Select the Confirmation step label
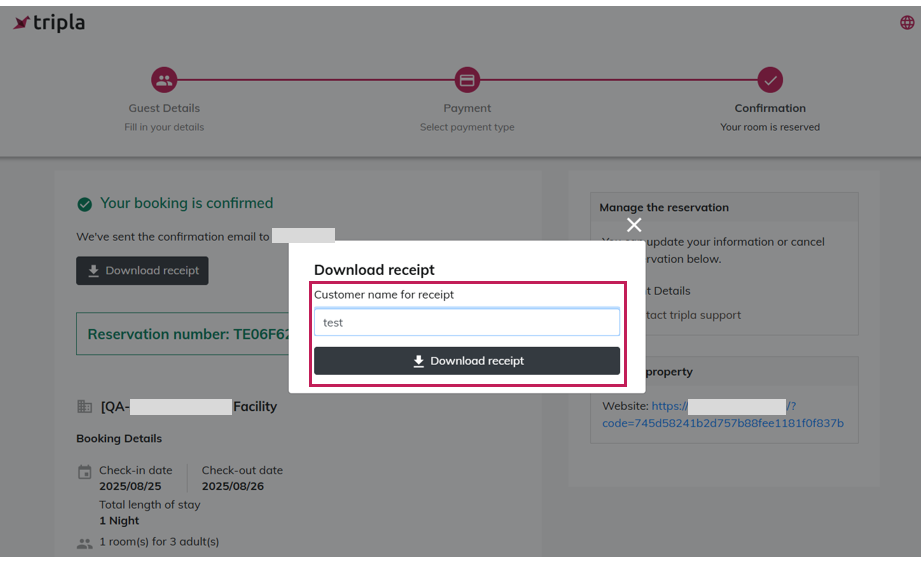This screenshot has height=562, width=921. click(x=769, y=108)
